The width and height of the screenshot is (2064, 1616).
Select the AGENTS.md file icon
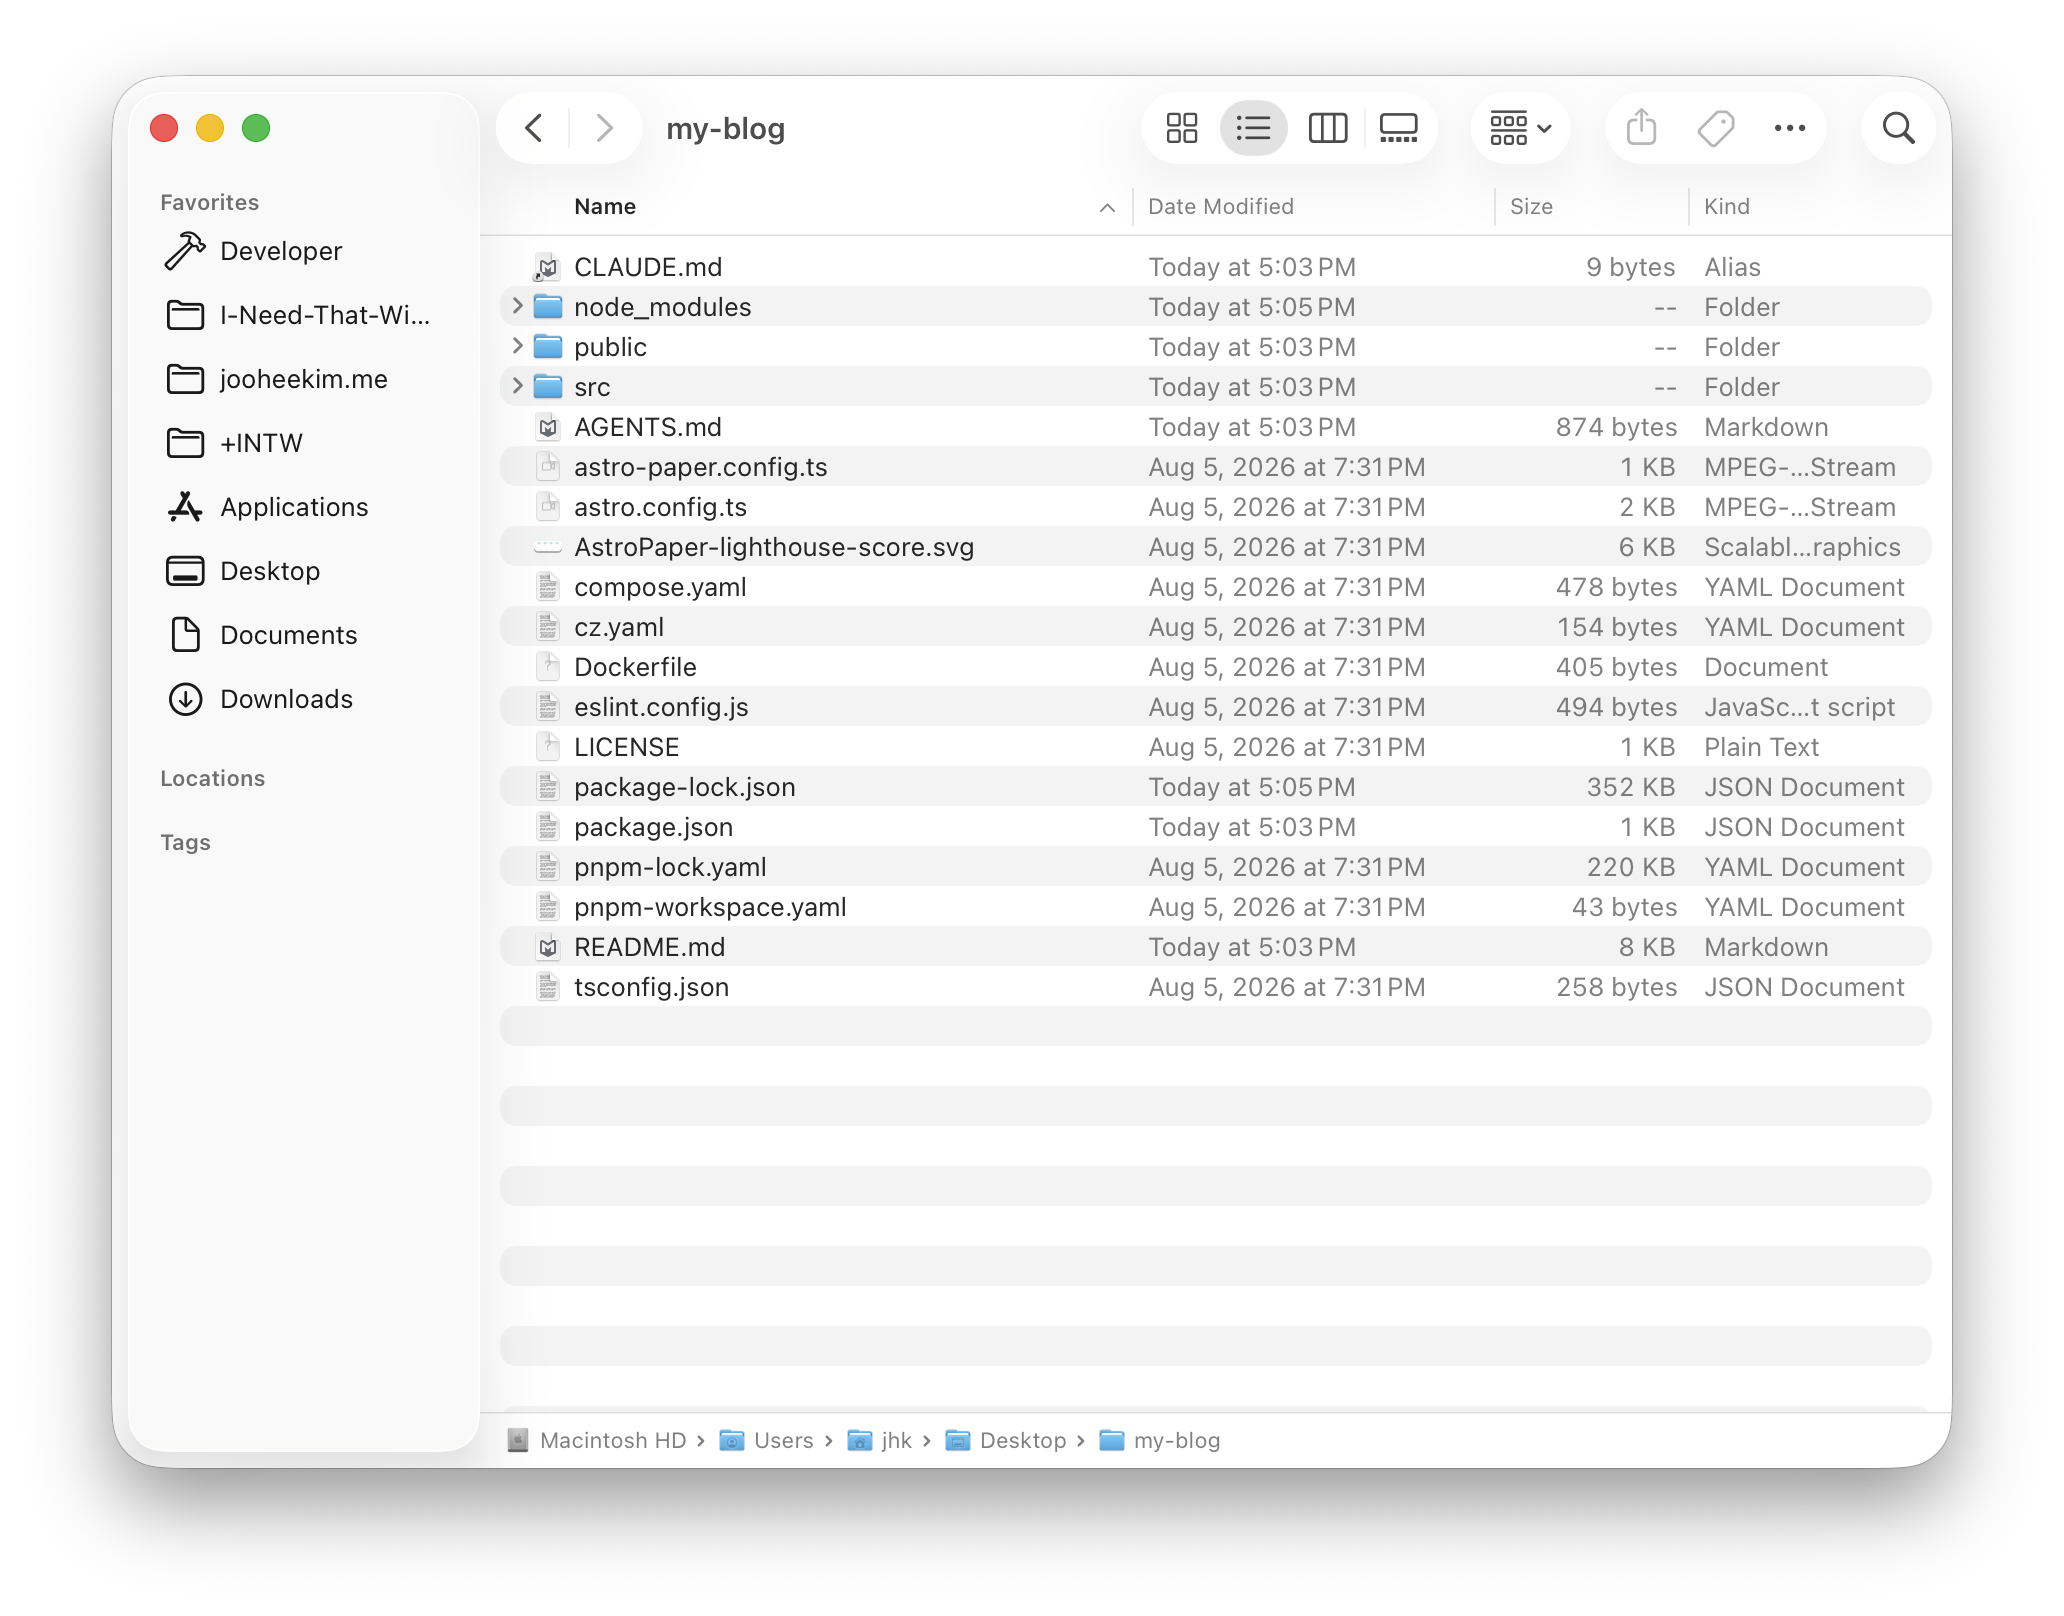(x=547, y=427)
